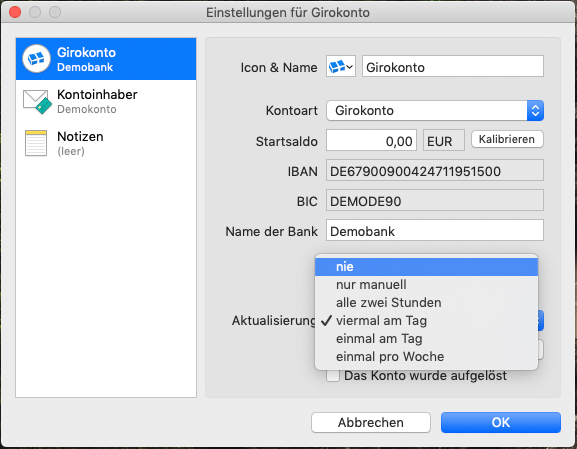This screenshot has height=449, width=577.
Task: Open the Notizen notepad icon
Action: [36, 143]
